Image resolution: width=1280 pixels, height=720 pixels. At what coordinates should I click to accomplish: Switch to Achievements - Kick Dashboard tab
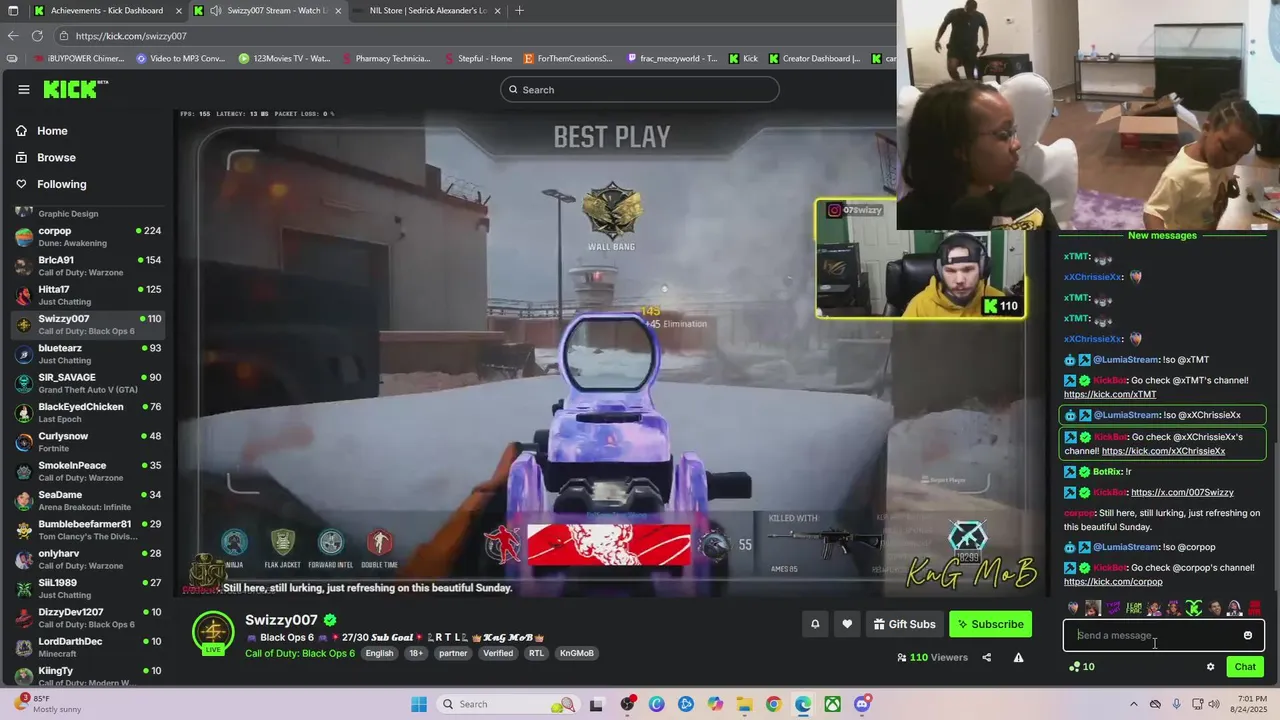pyautogui.click(x=106, y=11)
